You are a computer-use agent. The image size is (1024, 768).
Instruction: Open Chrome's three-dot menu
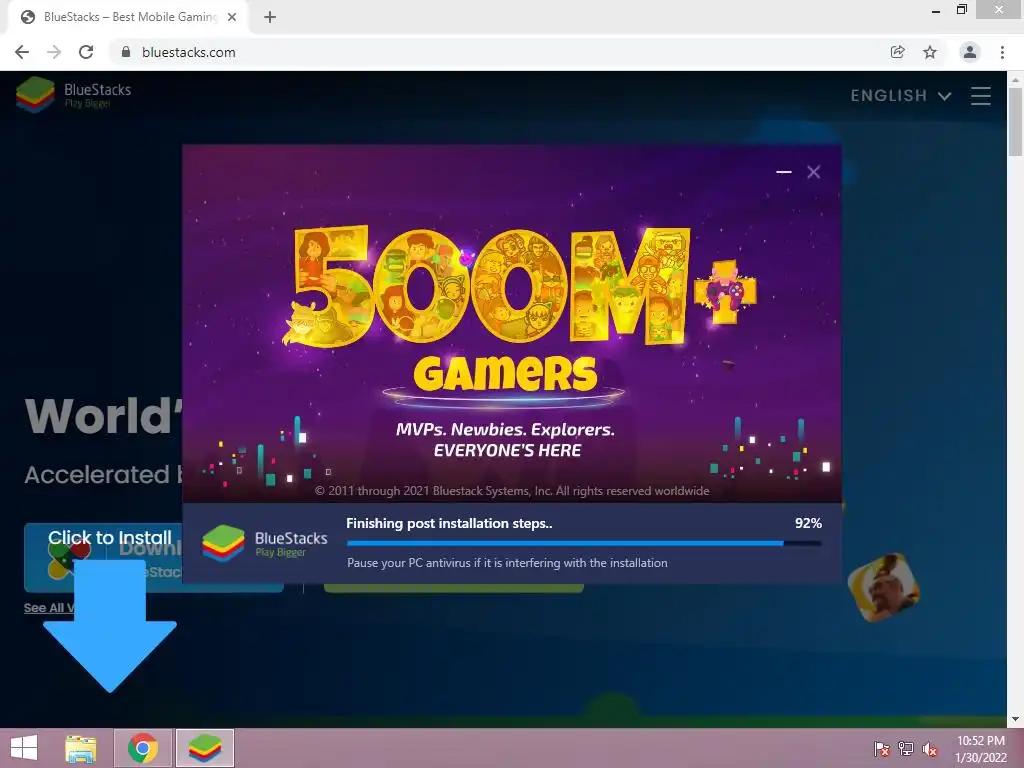(x=1002, y=52)
